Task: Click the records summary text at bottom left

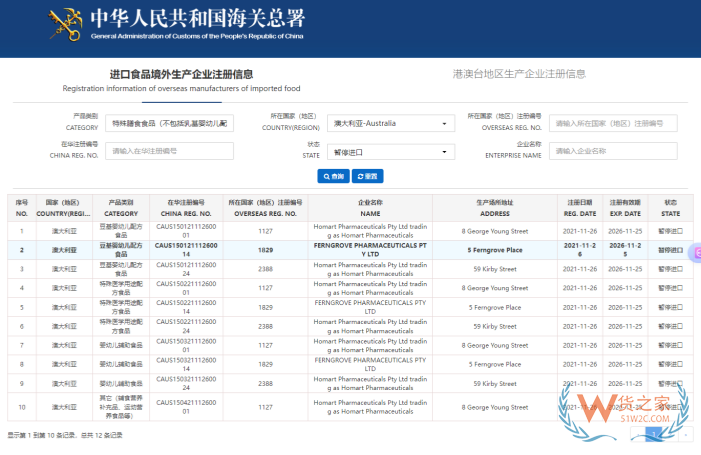Action: 65,435
